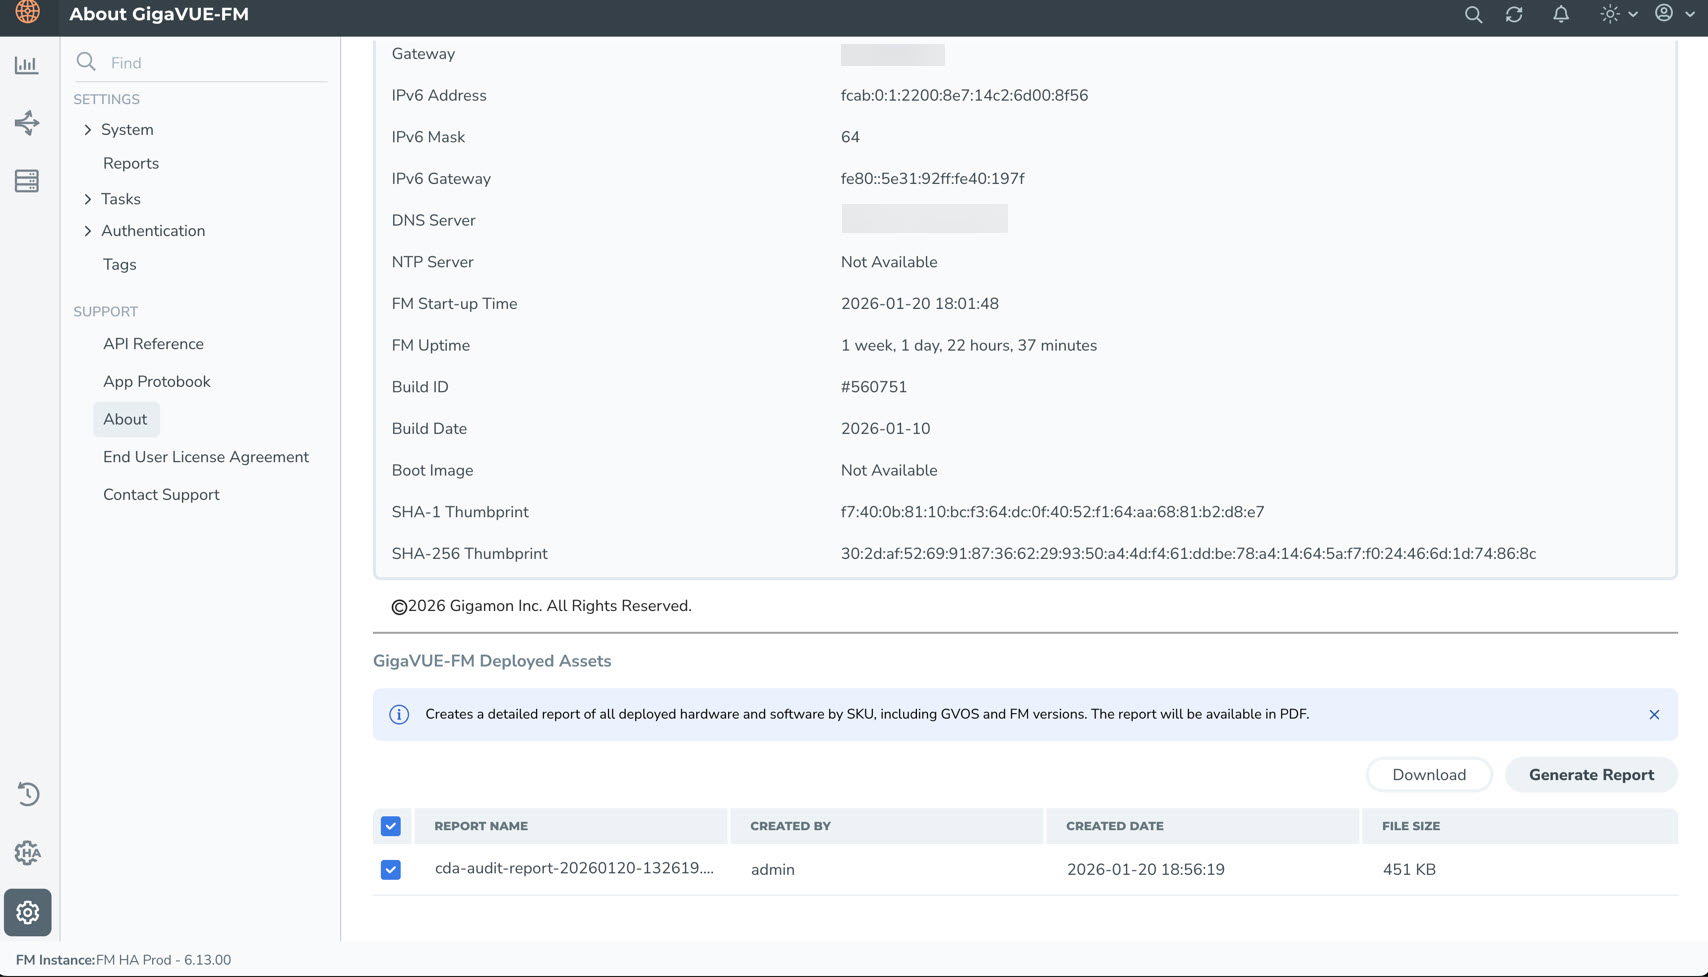The image size is (1708, 977).
Task: Open the notifications bell
Action: pos(1561,15)
